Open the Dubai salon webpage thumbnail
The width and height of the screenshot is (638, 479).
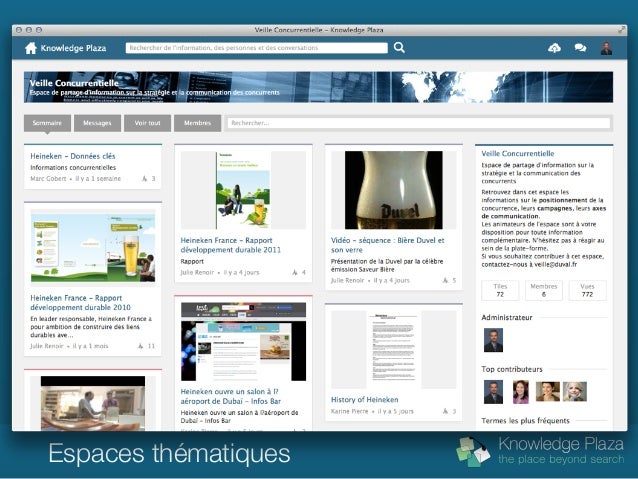[243, 341]
